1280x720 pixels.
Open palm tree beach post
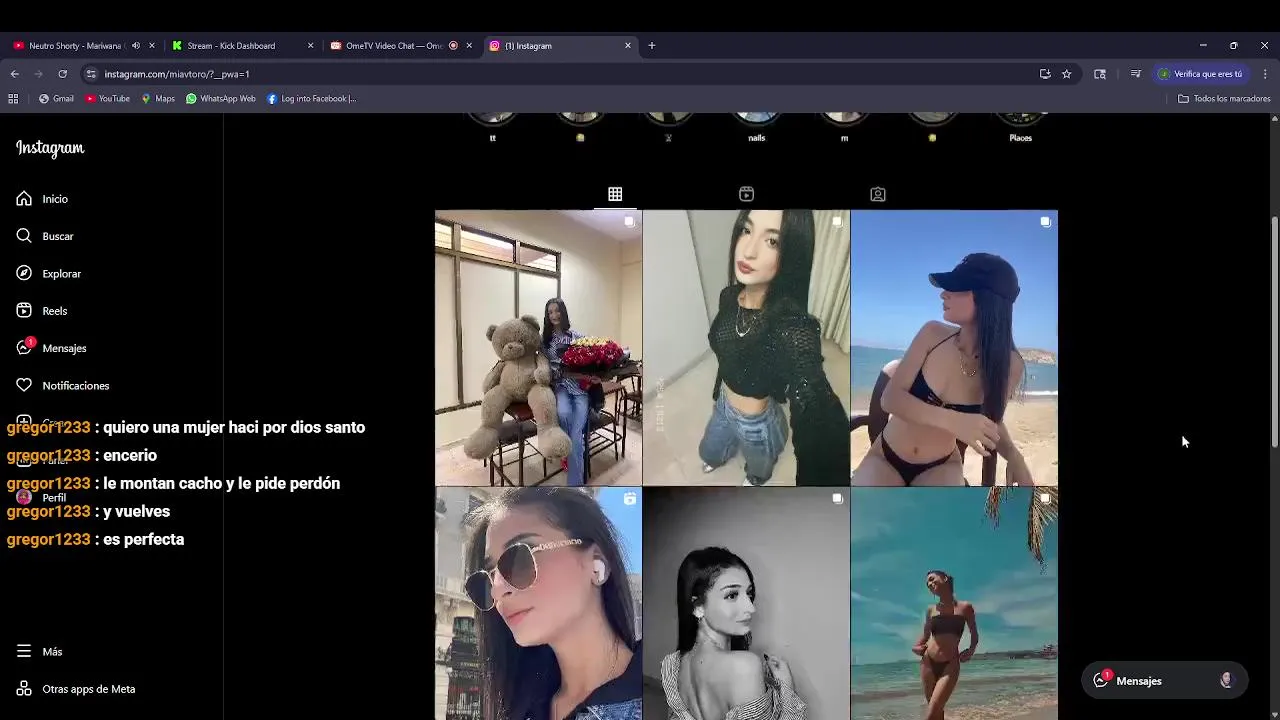(x=954, y=604)
